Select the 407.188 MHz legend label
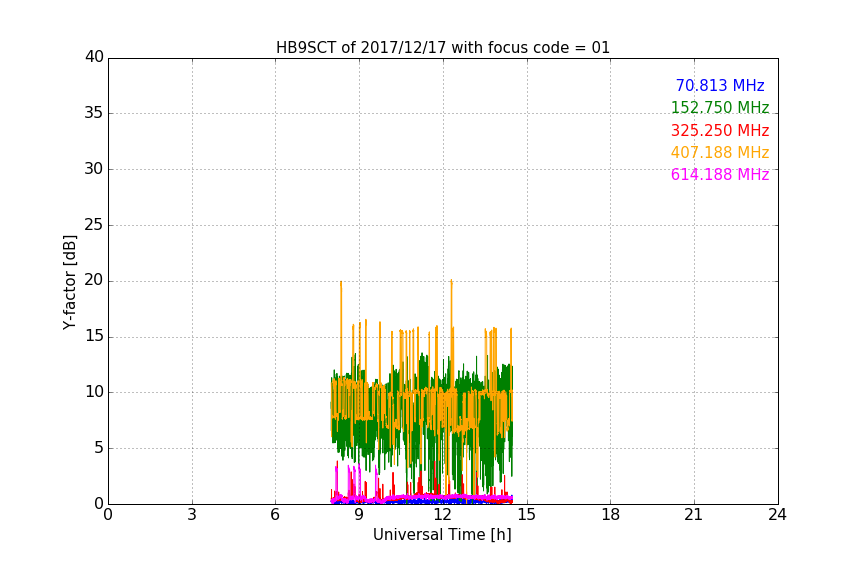864x576 pixels. click(x=720, y=152)
